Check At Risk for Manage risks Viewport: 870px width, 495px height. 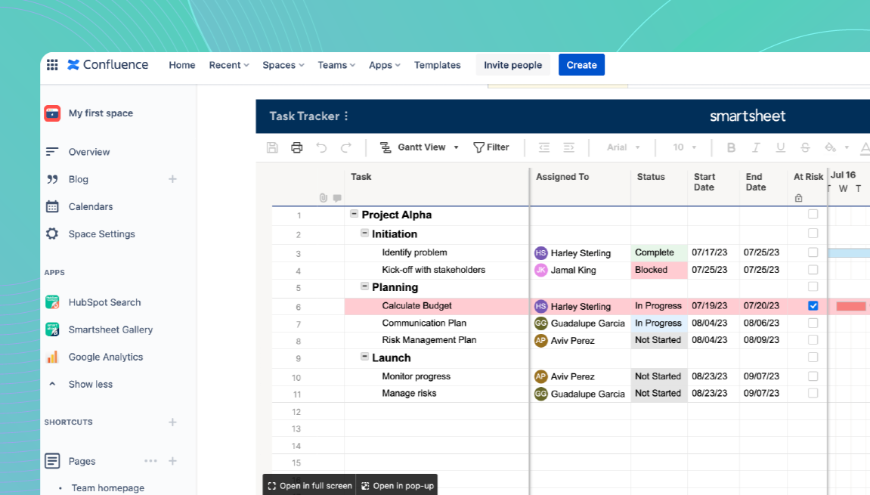click(x=813, y=393)
